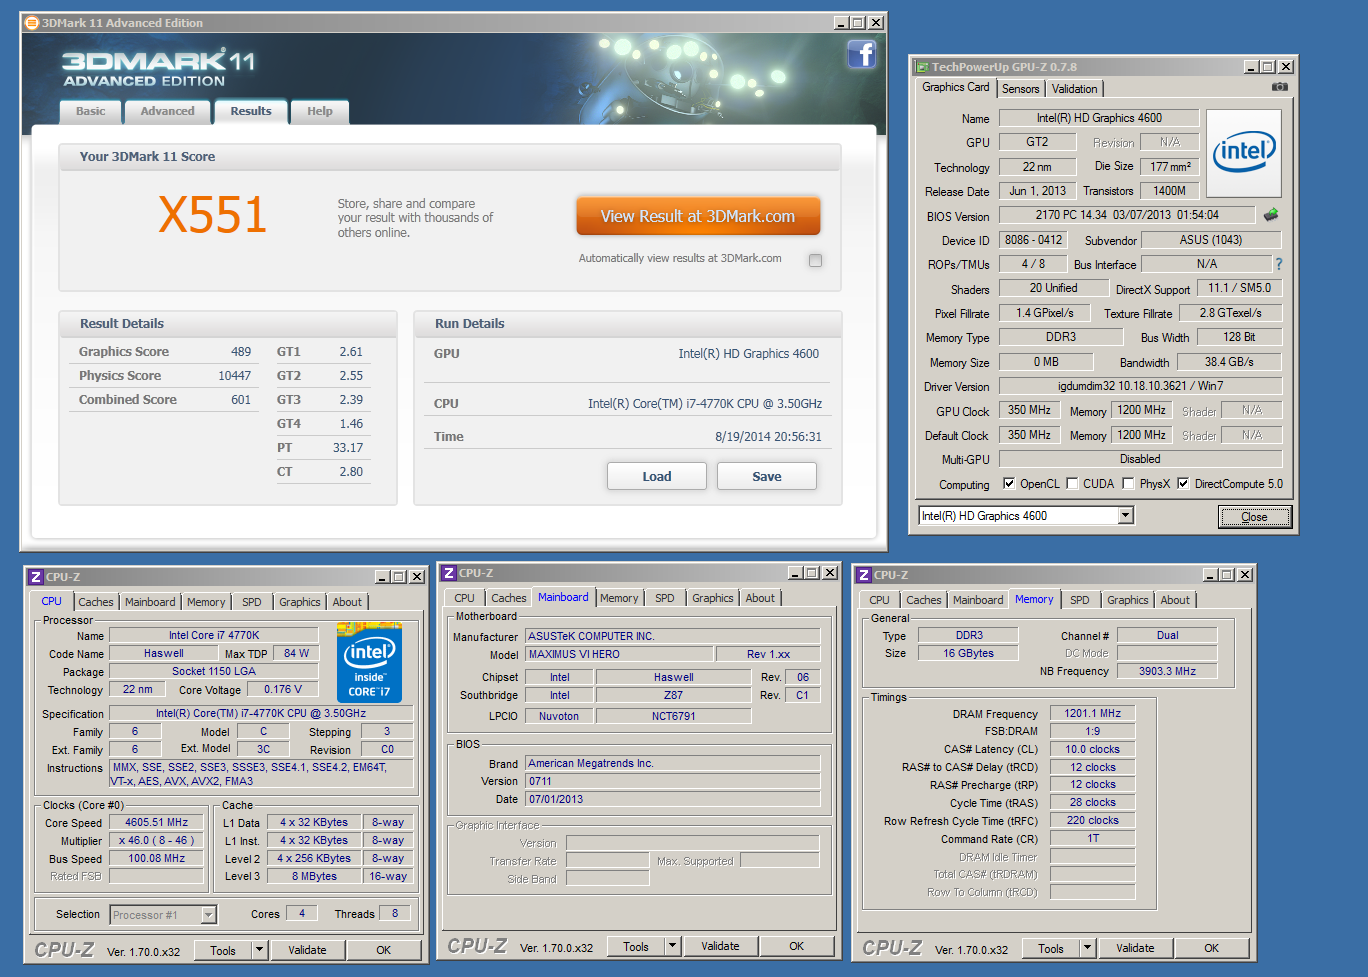The image size is (1368, 977).
Task: Click Tools button in CPU-Z Memory window
Action: (1052, 948)
